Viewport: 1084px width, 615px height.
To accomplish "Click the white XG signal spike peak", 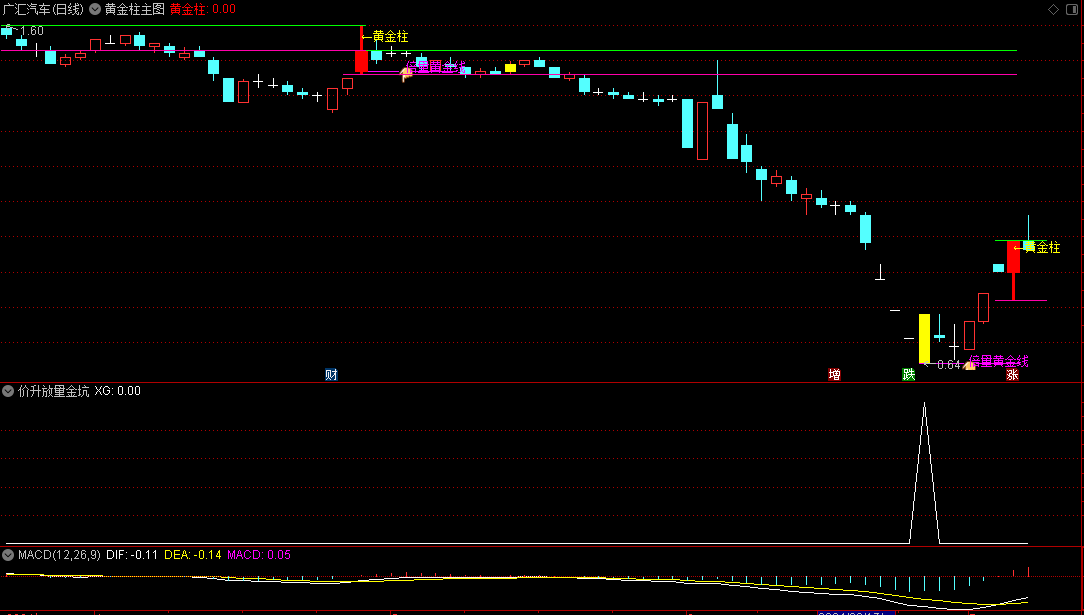I will click(x=924, y=404).
